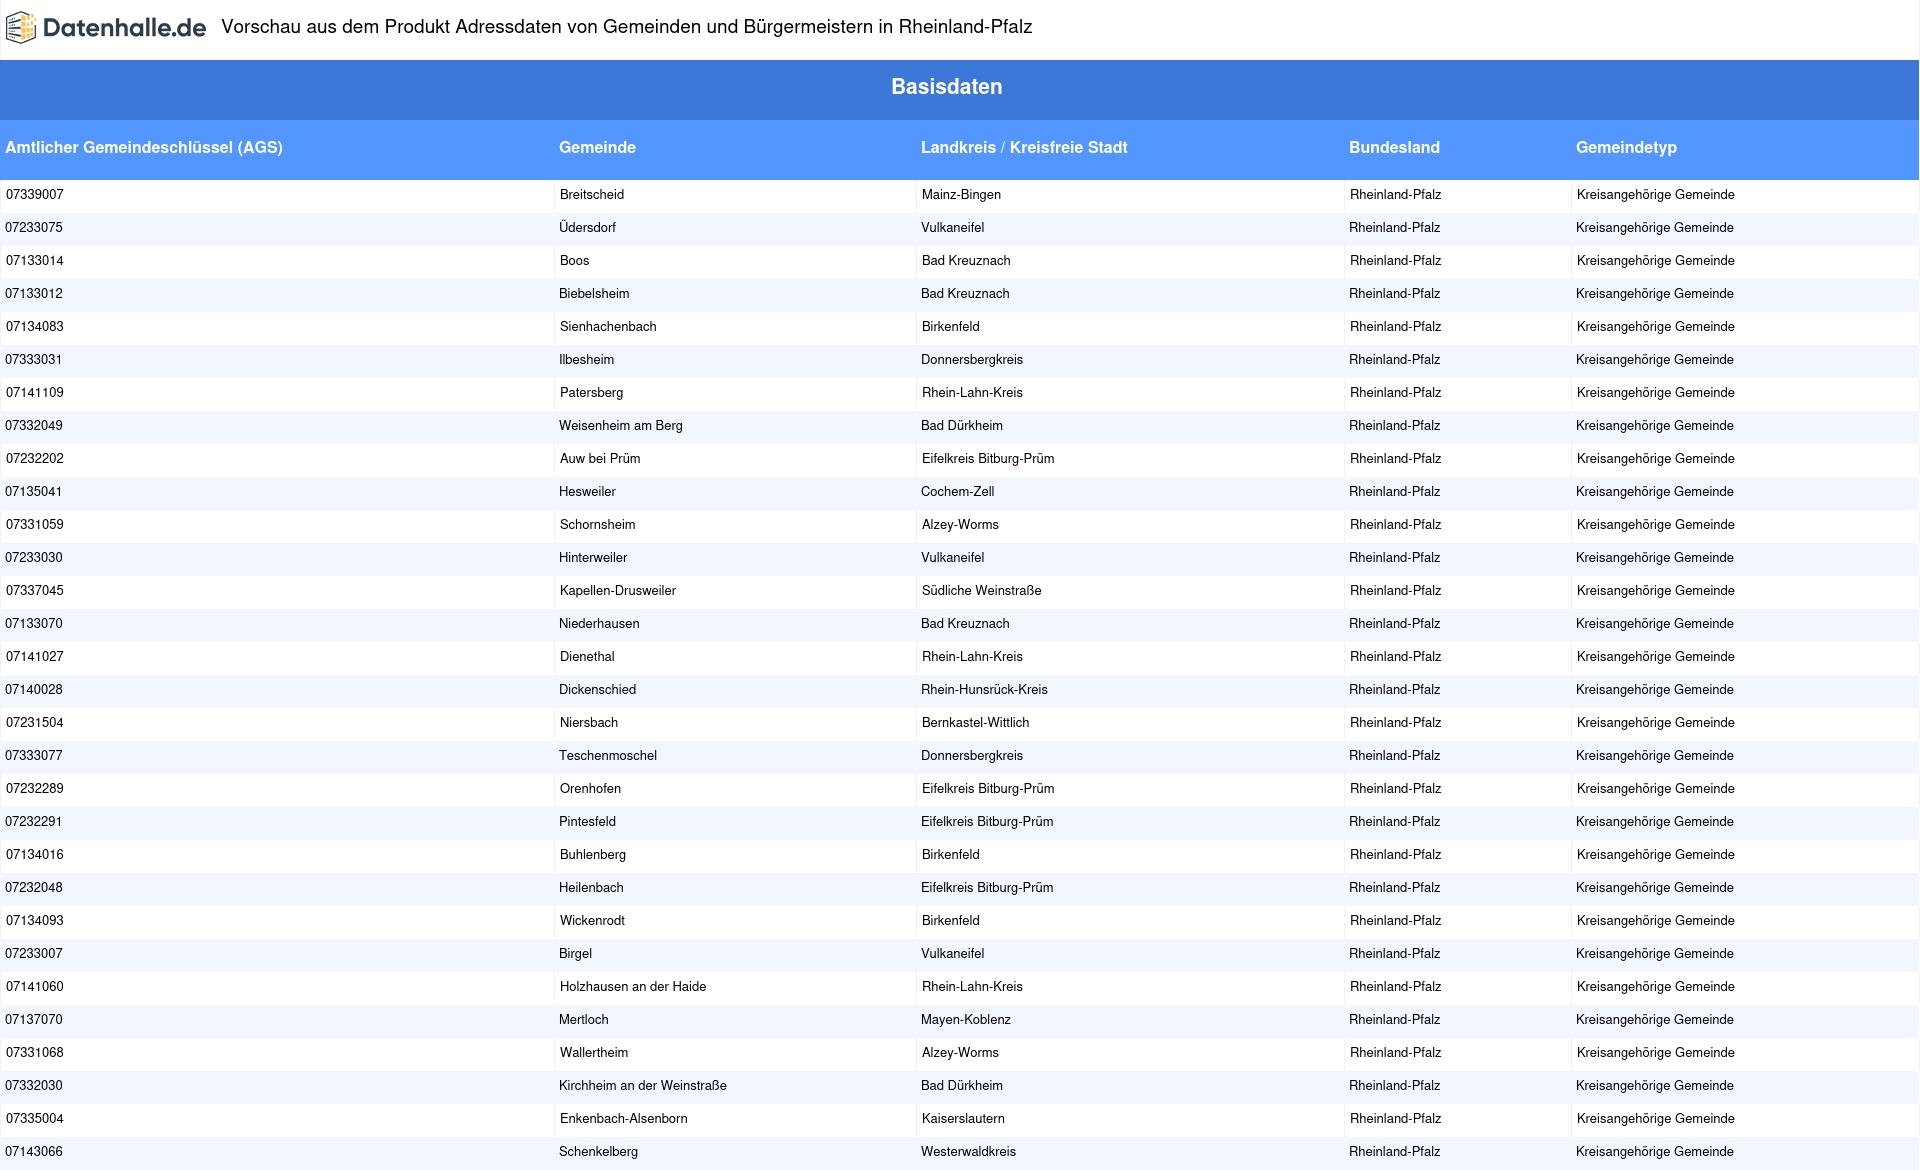Click the Sienhachenbach cell
This screenshot has height=1170, width=1920.
(x=735, y=327)
